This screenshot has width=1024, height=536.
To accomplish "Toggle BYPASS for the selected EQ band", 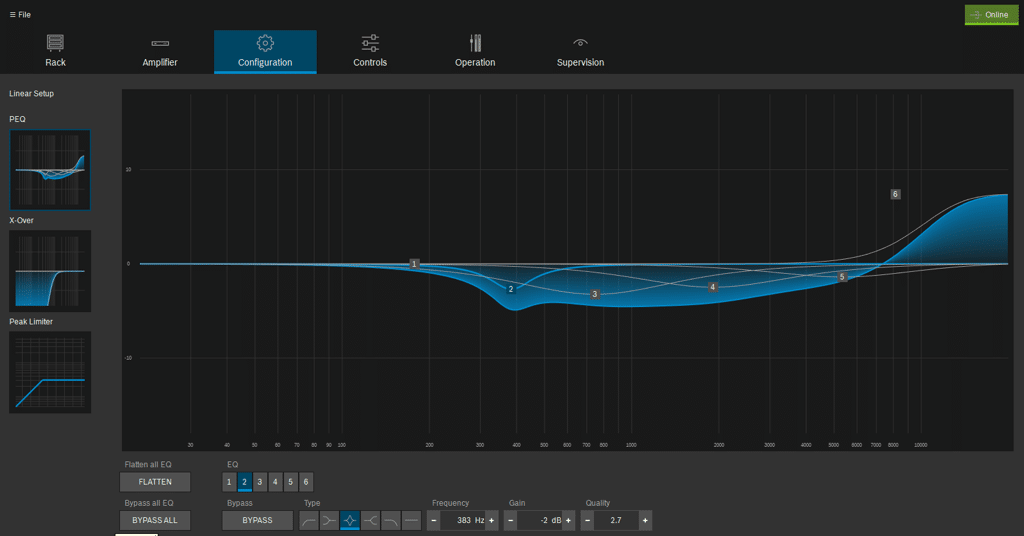I will pyautogui.click(x=257, y=521).
